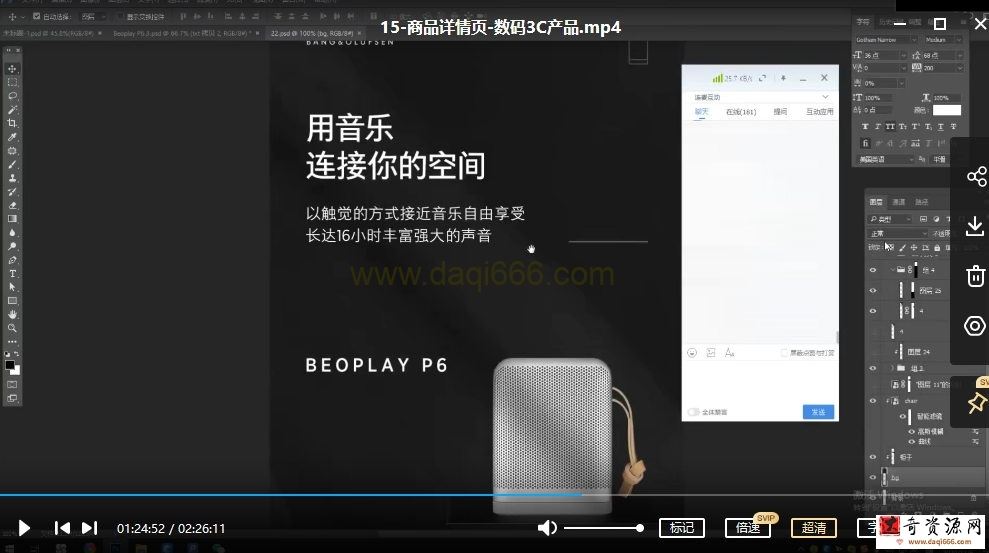Select the Brush tool
The image size is (989, 553).
pyautogui.click(x=12, y=164)
